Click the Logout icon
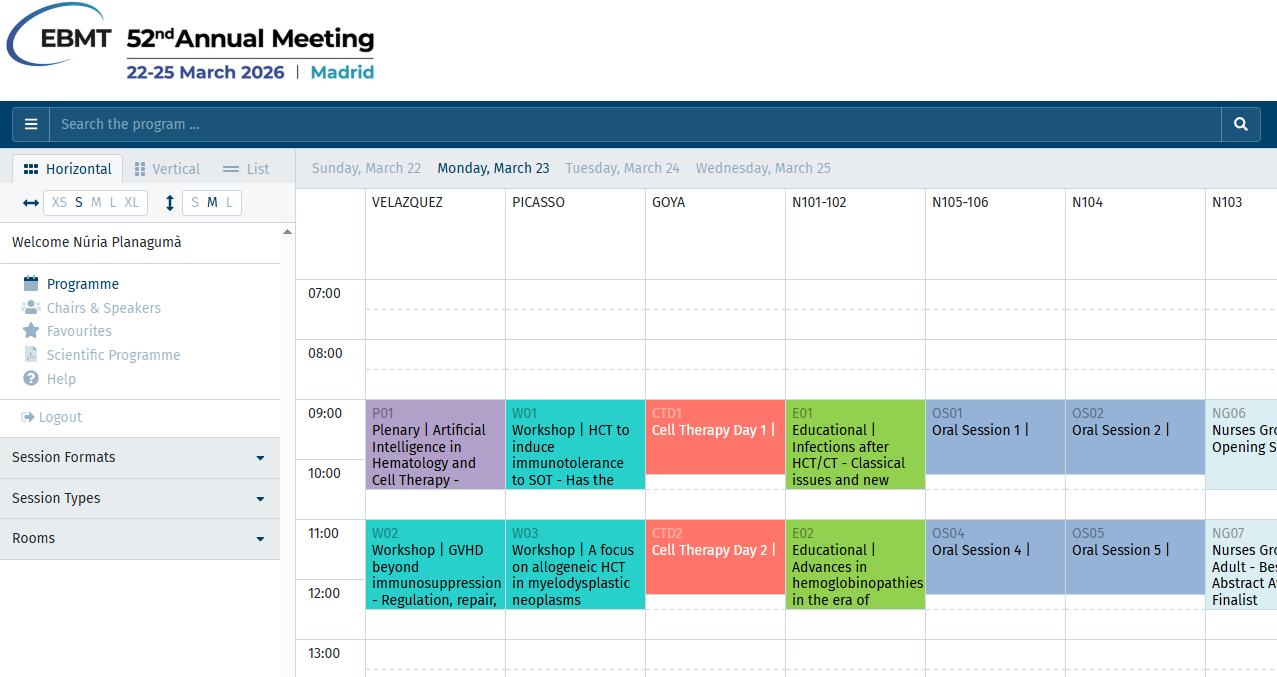 [x=28, y=417]
